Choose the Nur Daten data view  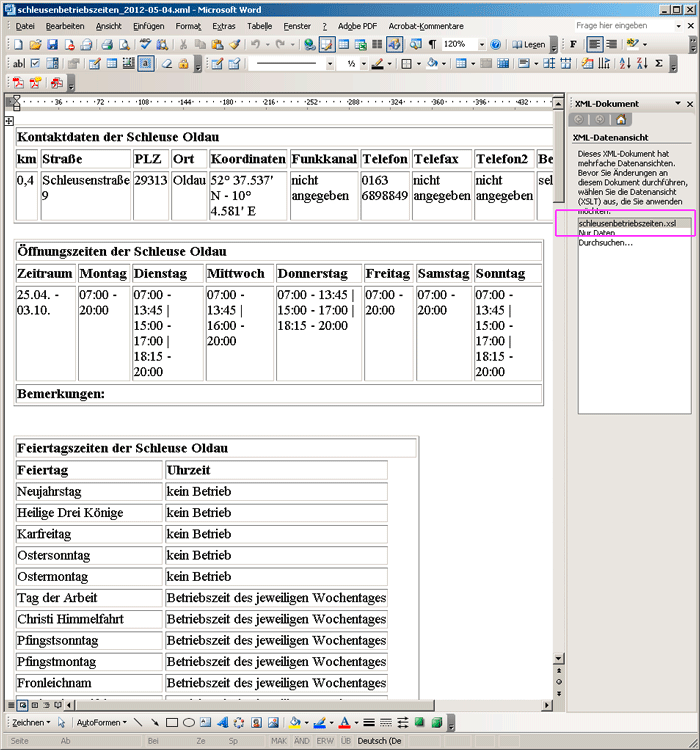[597, 233]
